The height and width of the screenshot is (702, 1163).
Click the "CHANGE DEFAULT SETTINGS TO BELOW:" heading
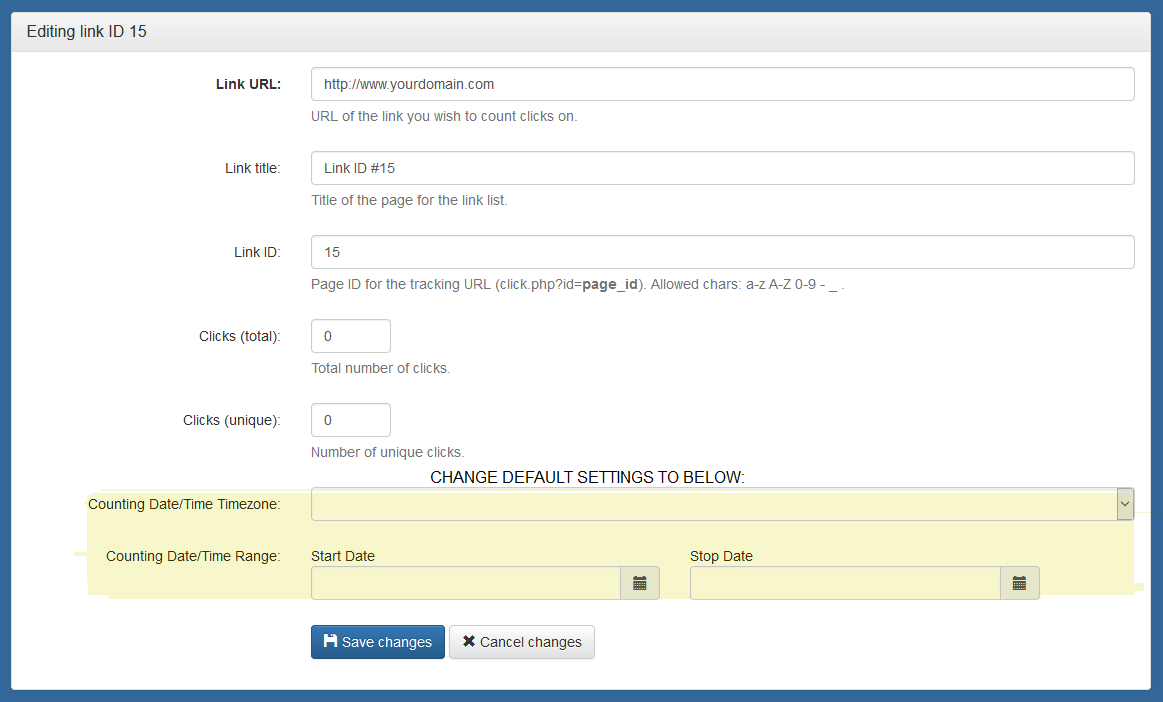click(x=587, y=478)
